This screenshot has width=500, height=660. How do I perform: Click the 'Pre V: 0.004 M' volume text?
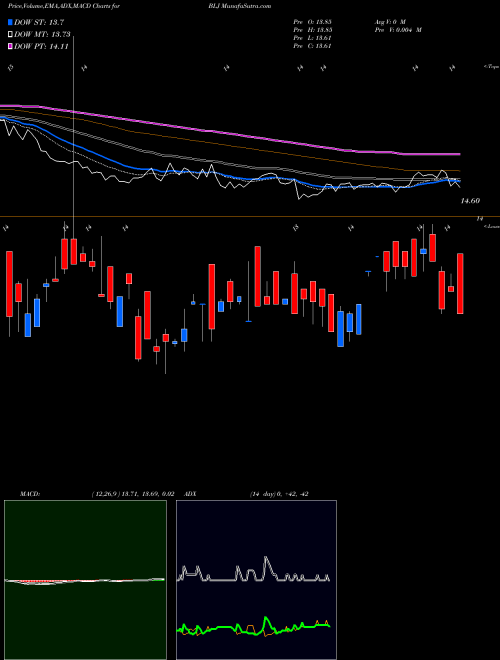coord(397,30)
